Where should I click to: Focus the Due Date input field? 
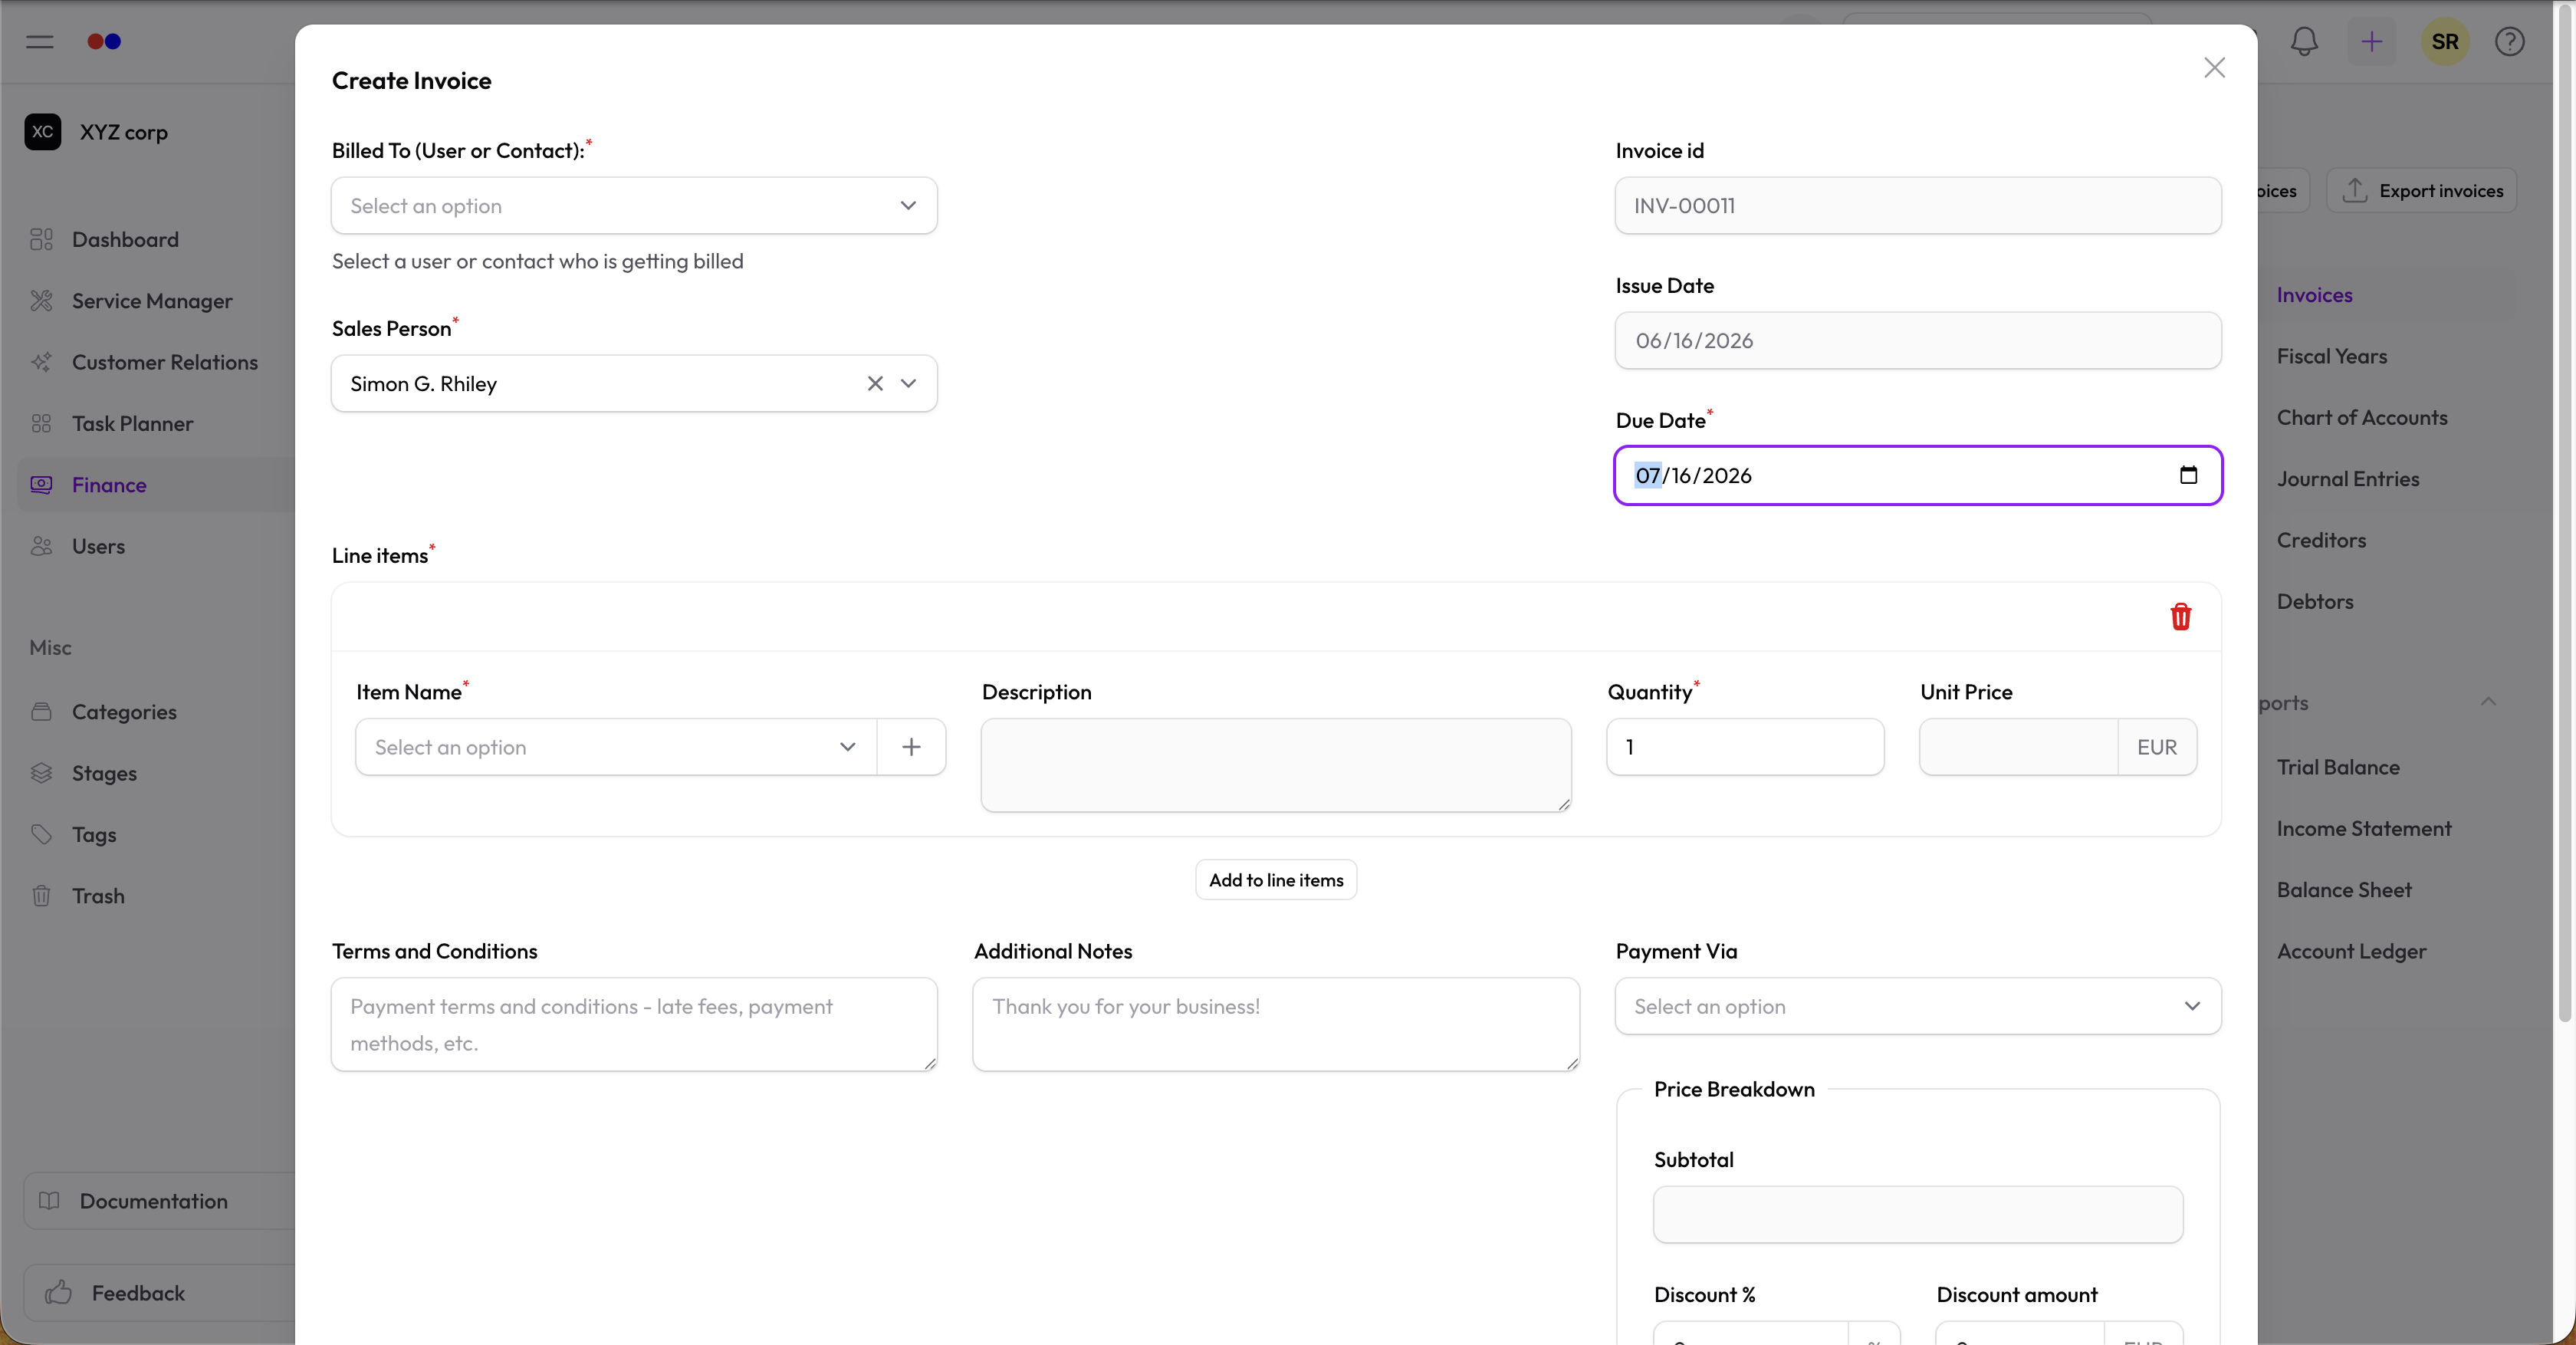tap(1918, 475)
